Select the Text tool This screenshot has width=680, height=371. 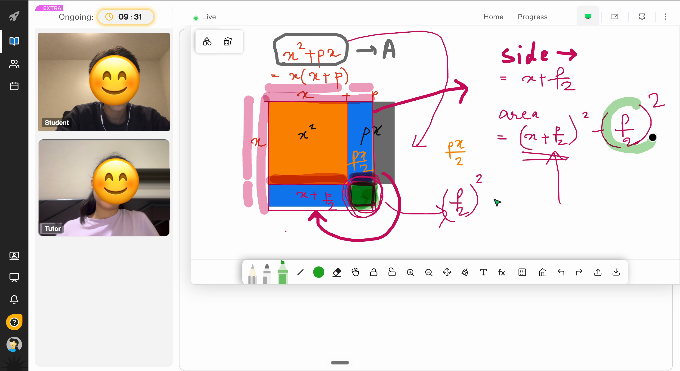(483, 272)
